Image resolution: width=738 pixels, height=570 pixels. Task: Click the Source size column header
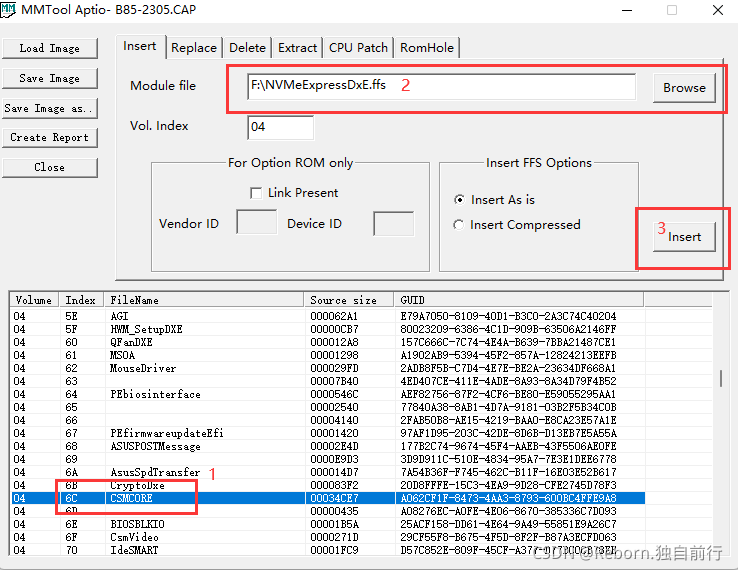[x=349, y=300]
